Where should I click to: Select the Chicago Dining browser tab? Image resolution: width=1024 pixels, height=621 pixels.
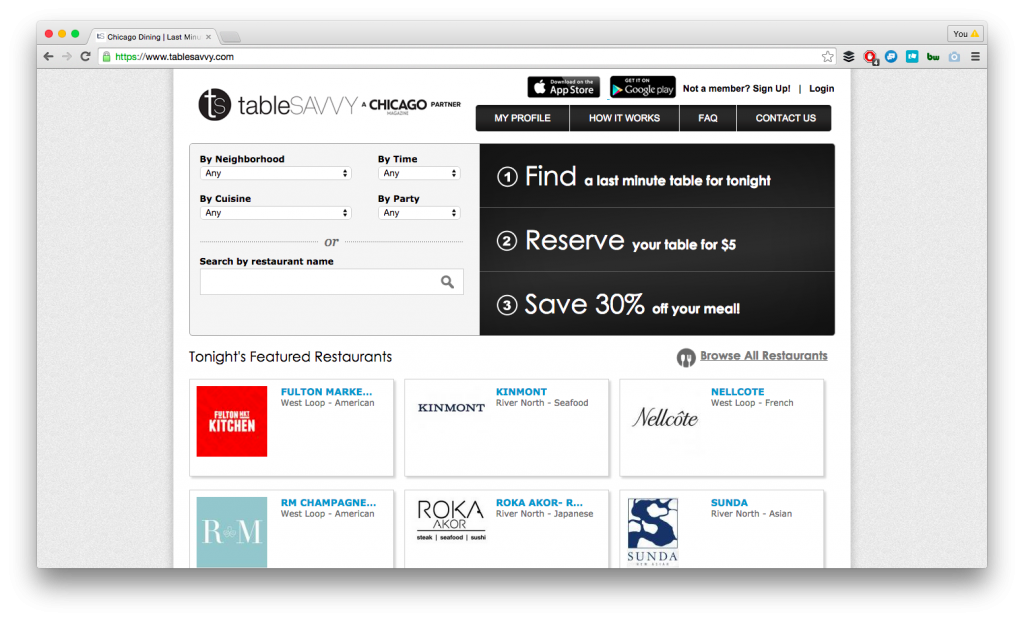click(x=153, y=37)
